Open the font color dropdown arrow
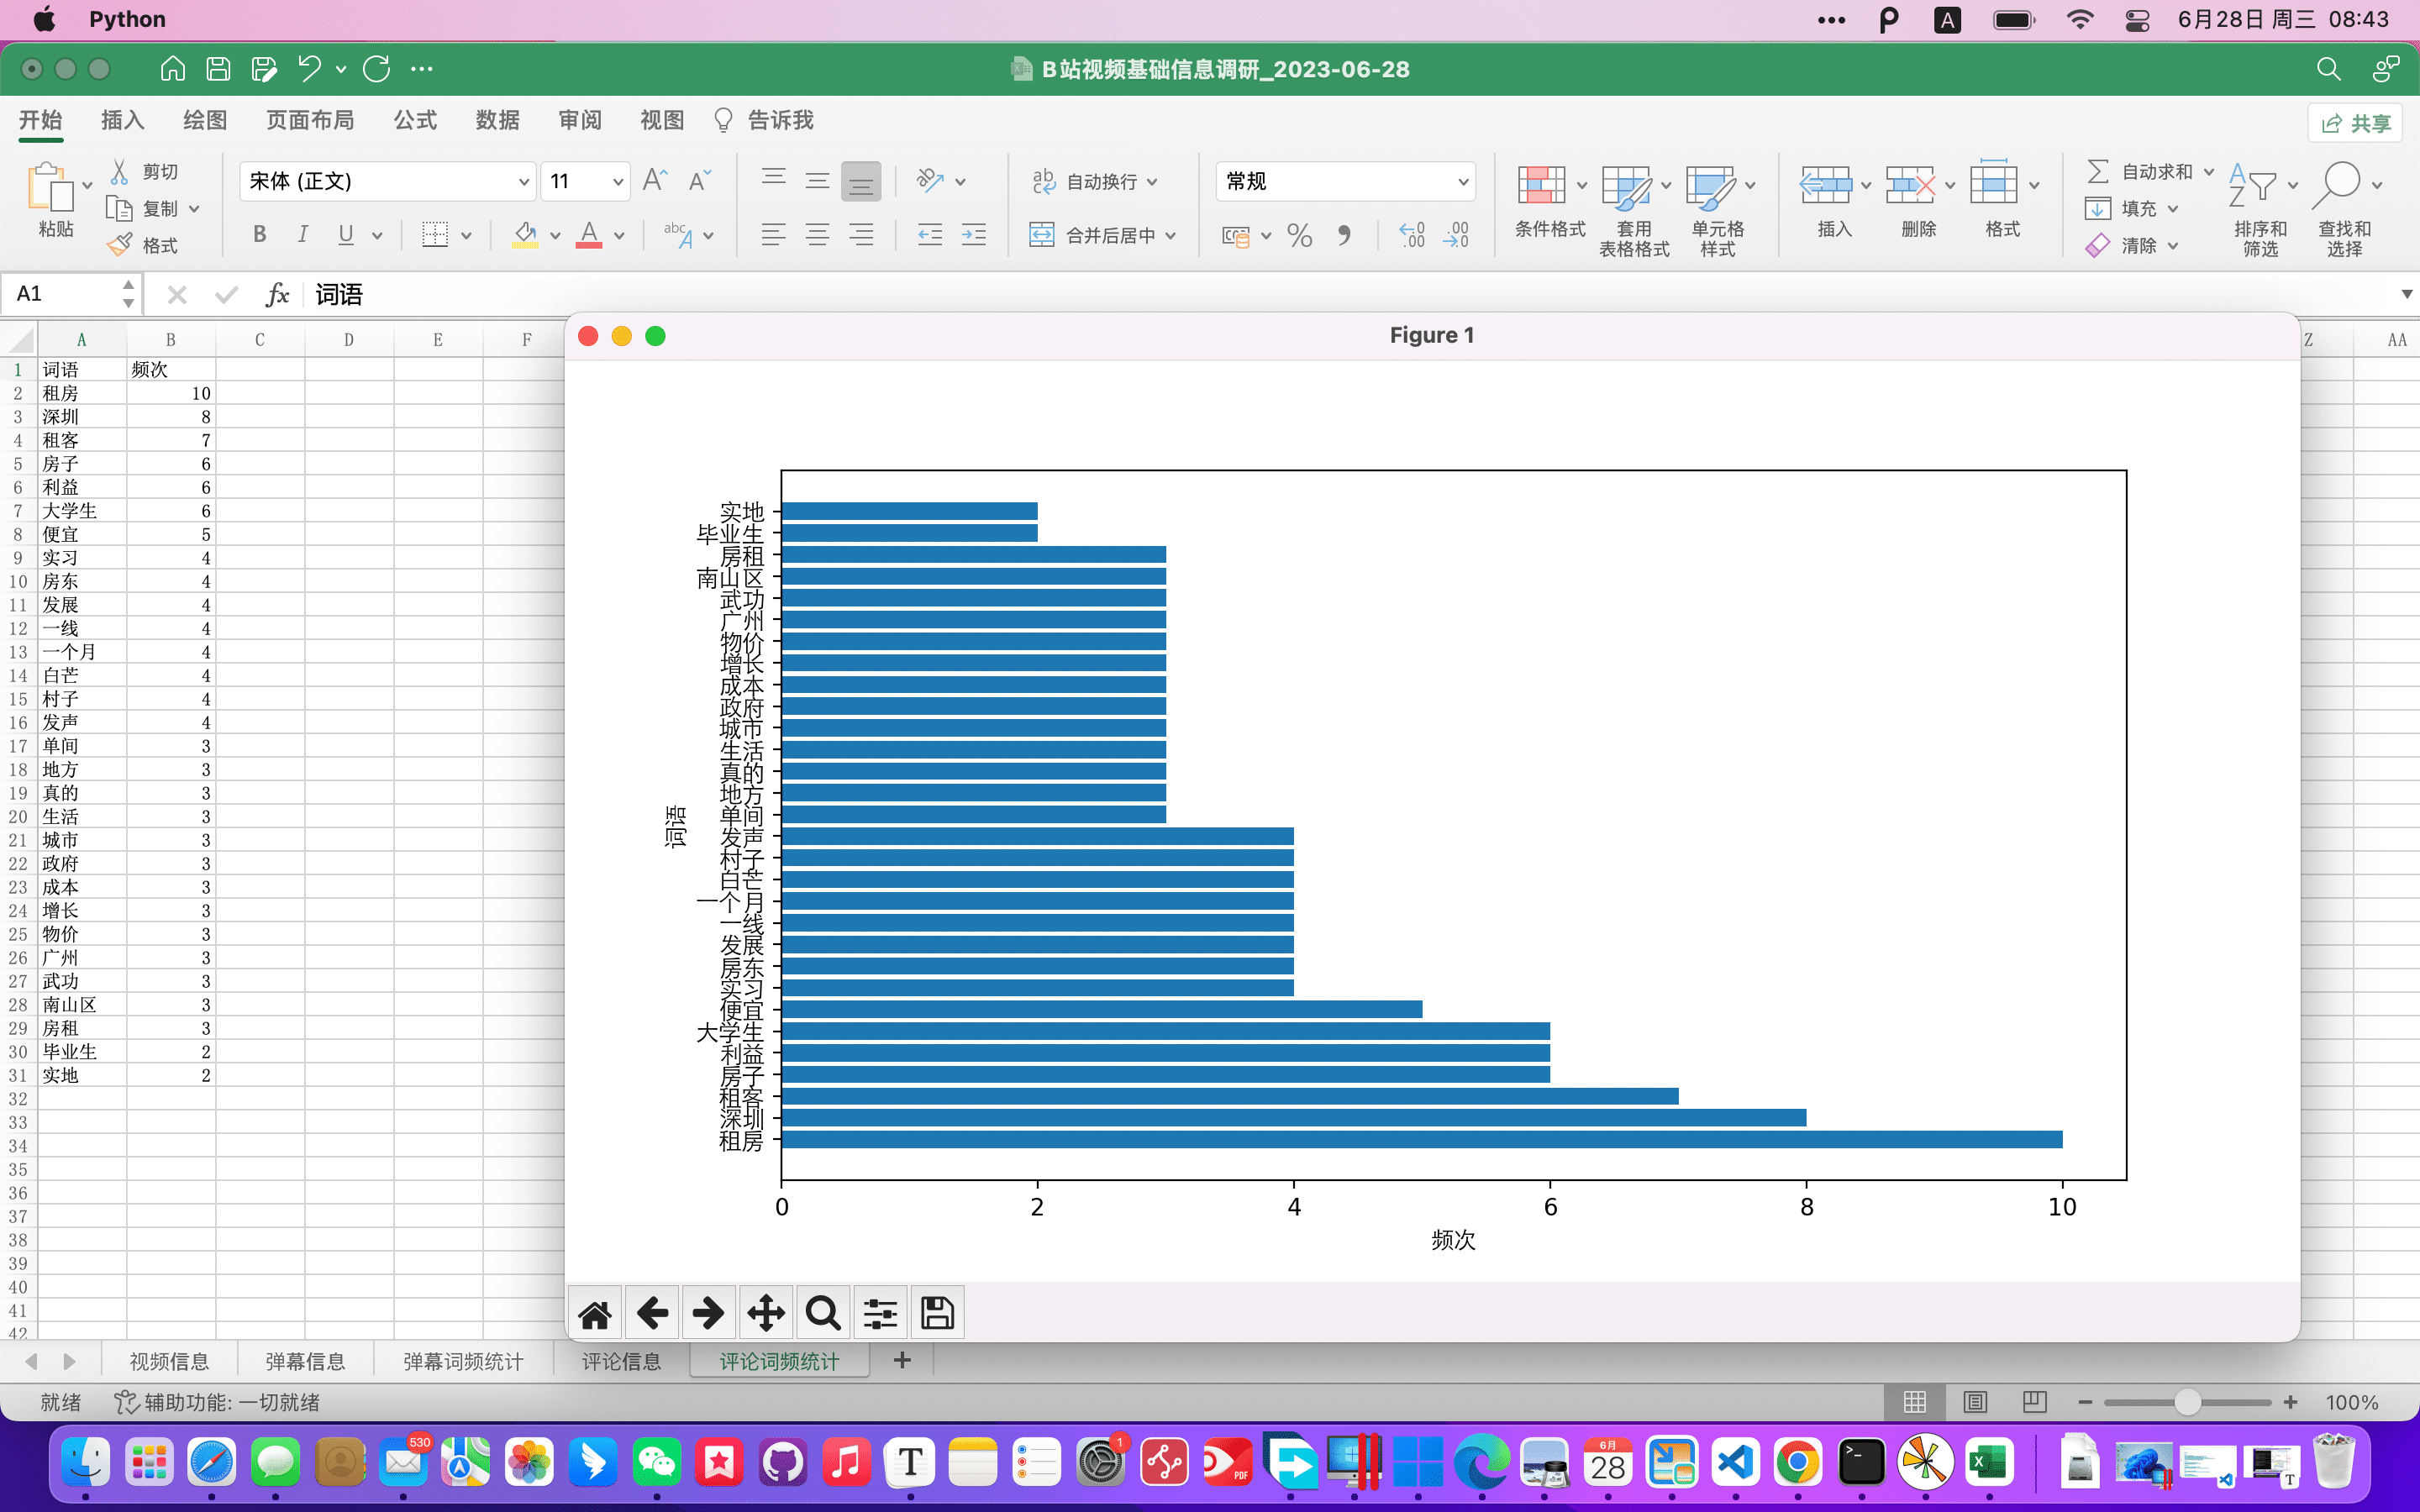Viewport: 2420px width, 1512px height. pos(619,236)
